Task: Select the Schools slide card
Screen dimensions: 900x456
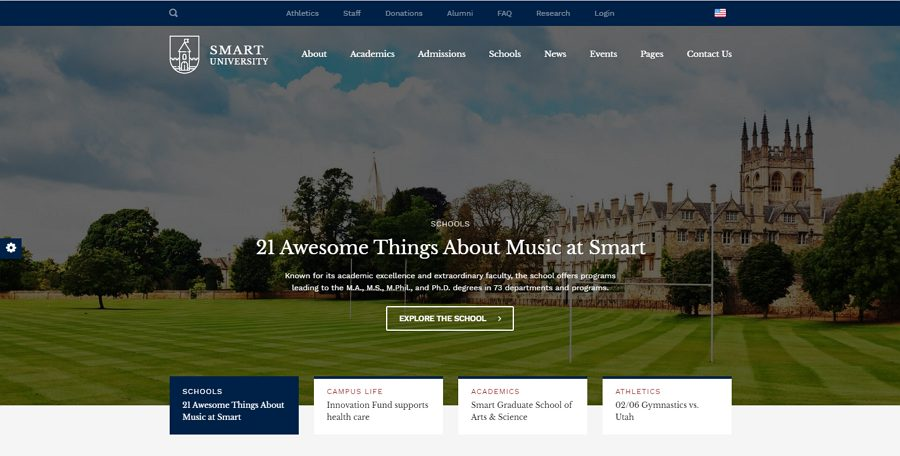Action: [234, 405]
